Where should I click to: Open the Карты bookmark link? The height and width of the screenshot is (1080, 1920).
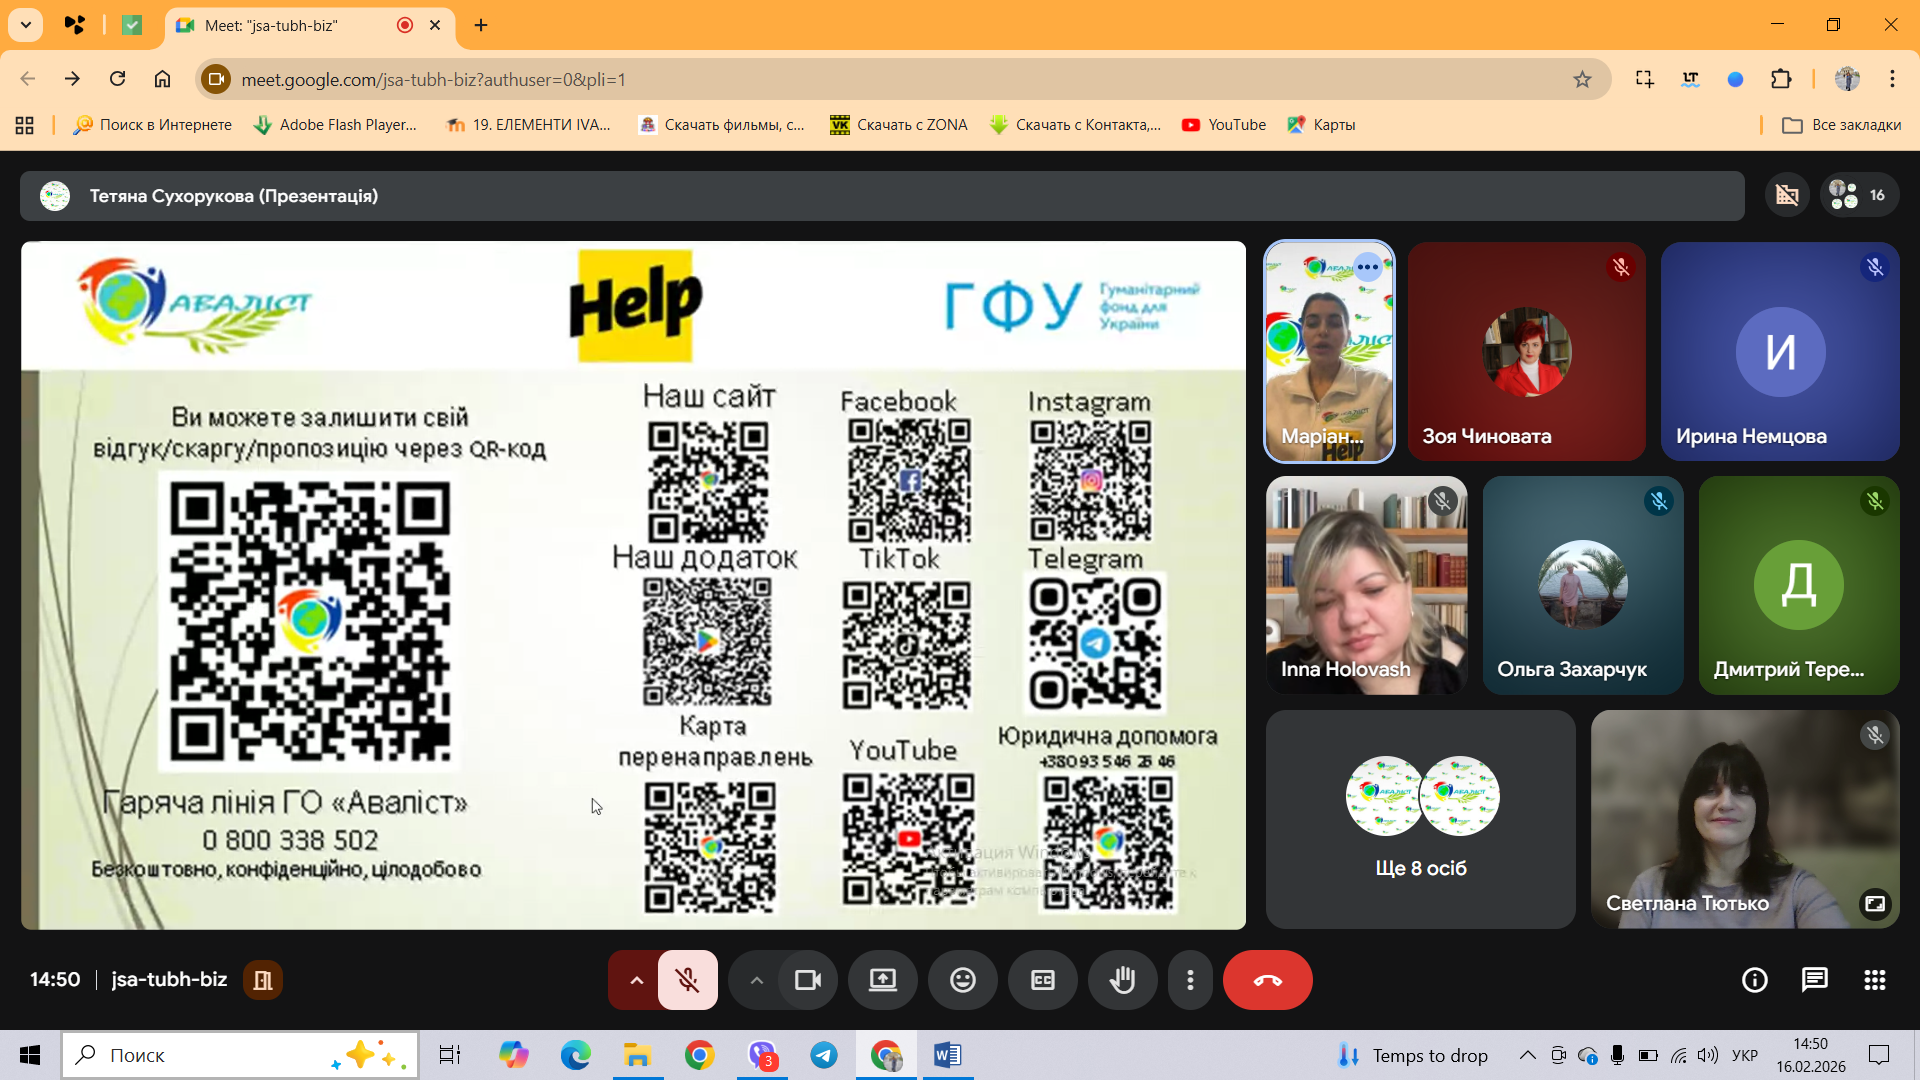point(1322,125)
